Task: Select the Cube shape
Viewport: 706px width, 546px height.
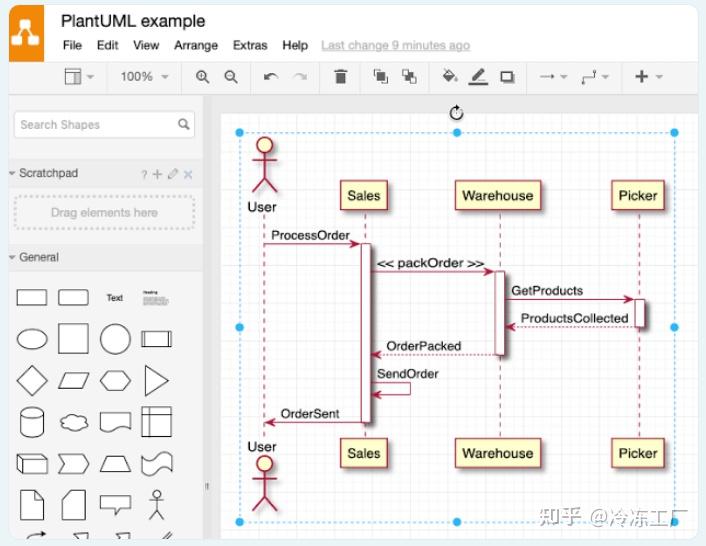Action: point(32,464)
